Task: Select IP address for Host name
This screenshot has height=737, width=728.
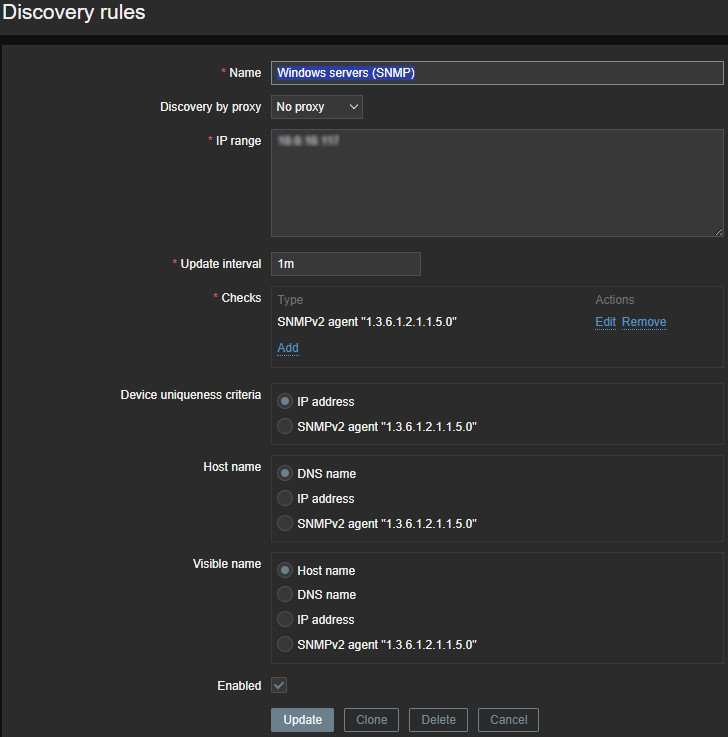Action: pos(286,498)
